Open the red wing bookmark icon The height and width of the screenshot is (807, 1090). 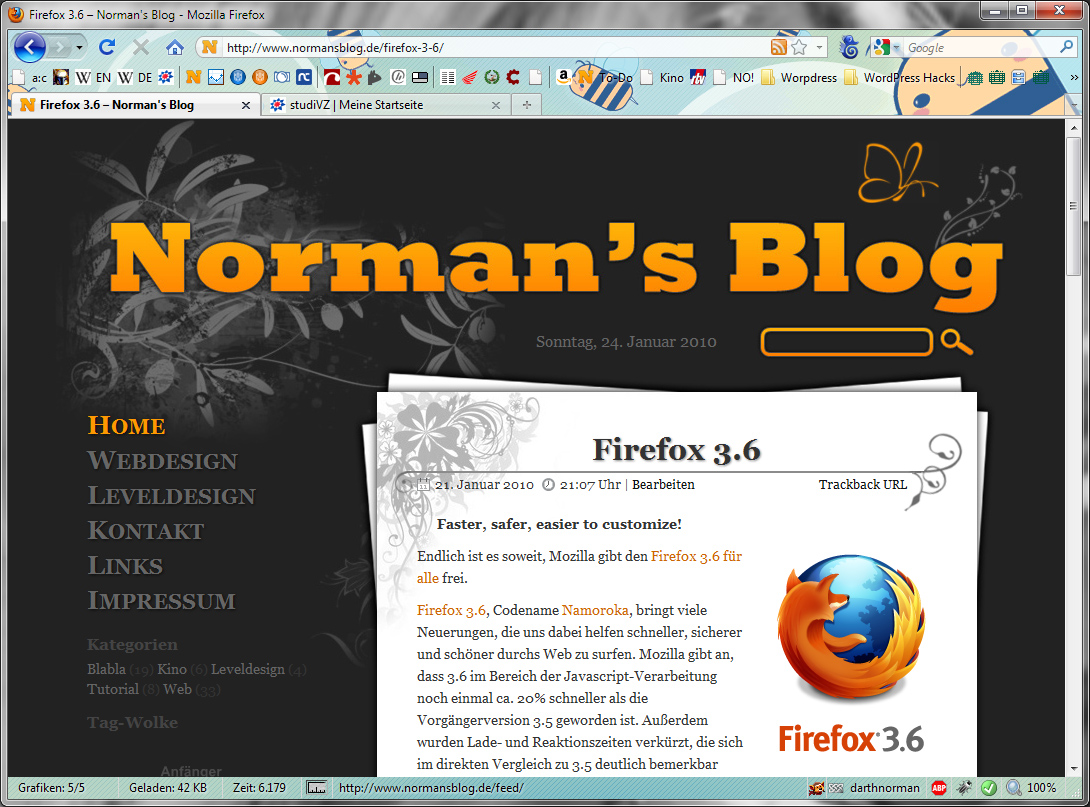[470, 77]
